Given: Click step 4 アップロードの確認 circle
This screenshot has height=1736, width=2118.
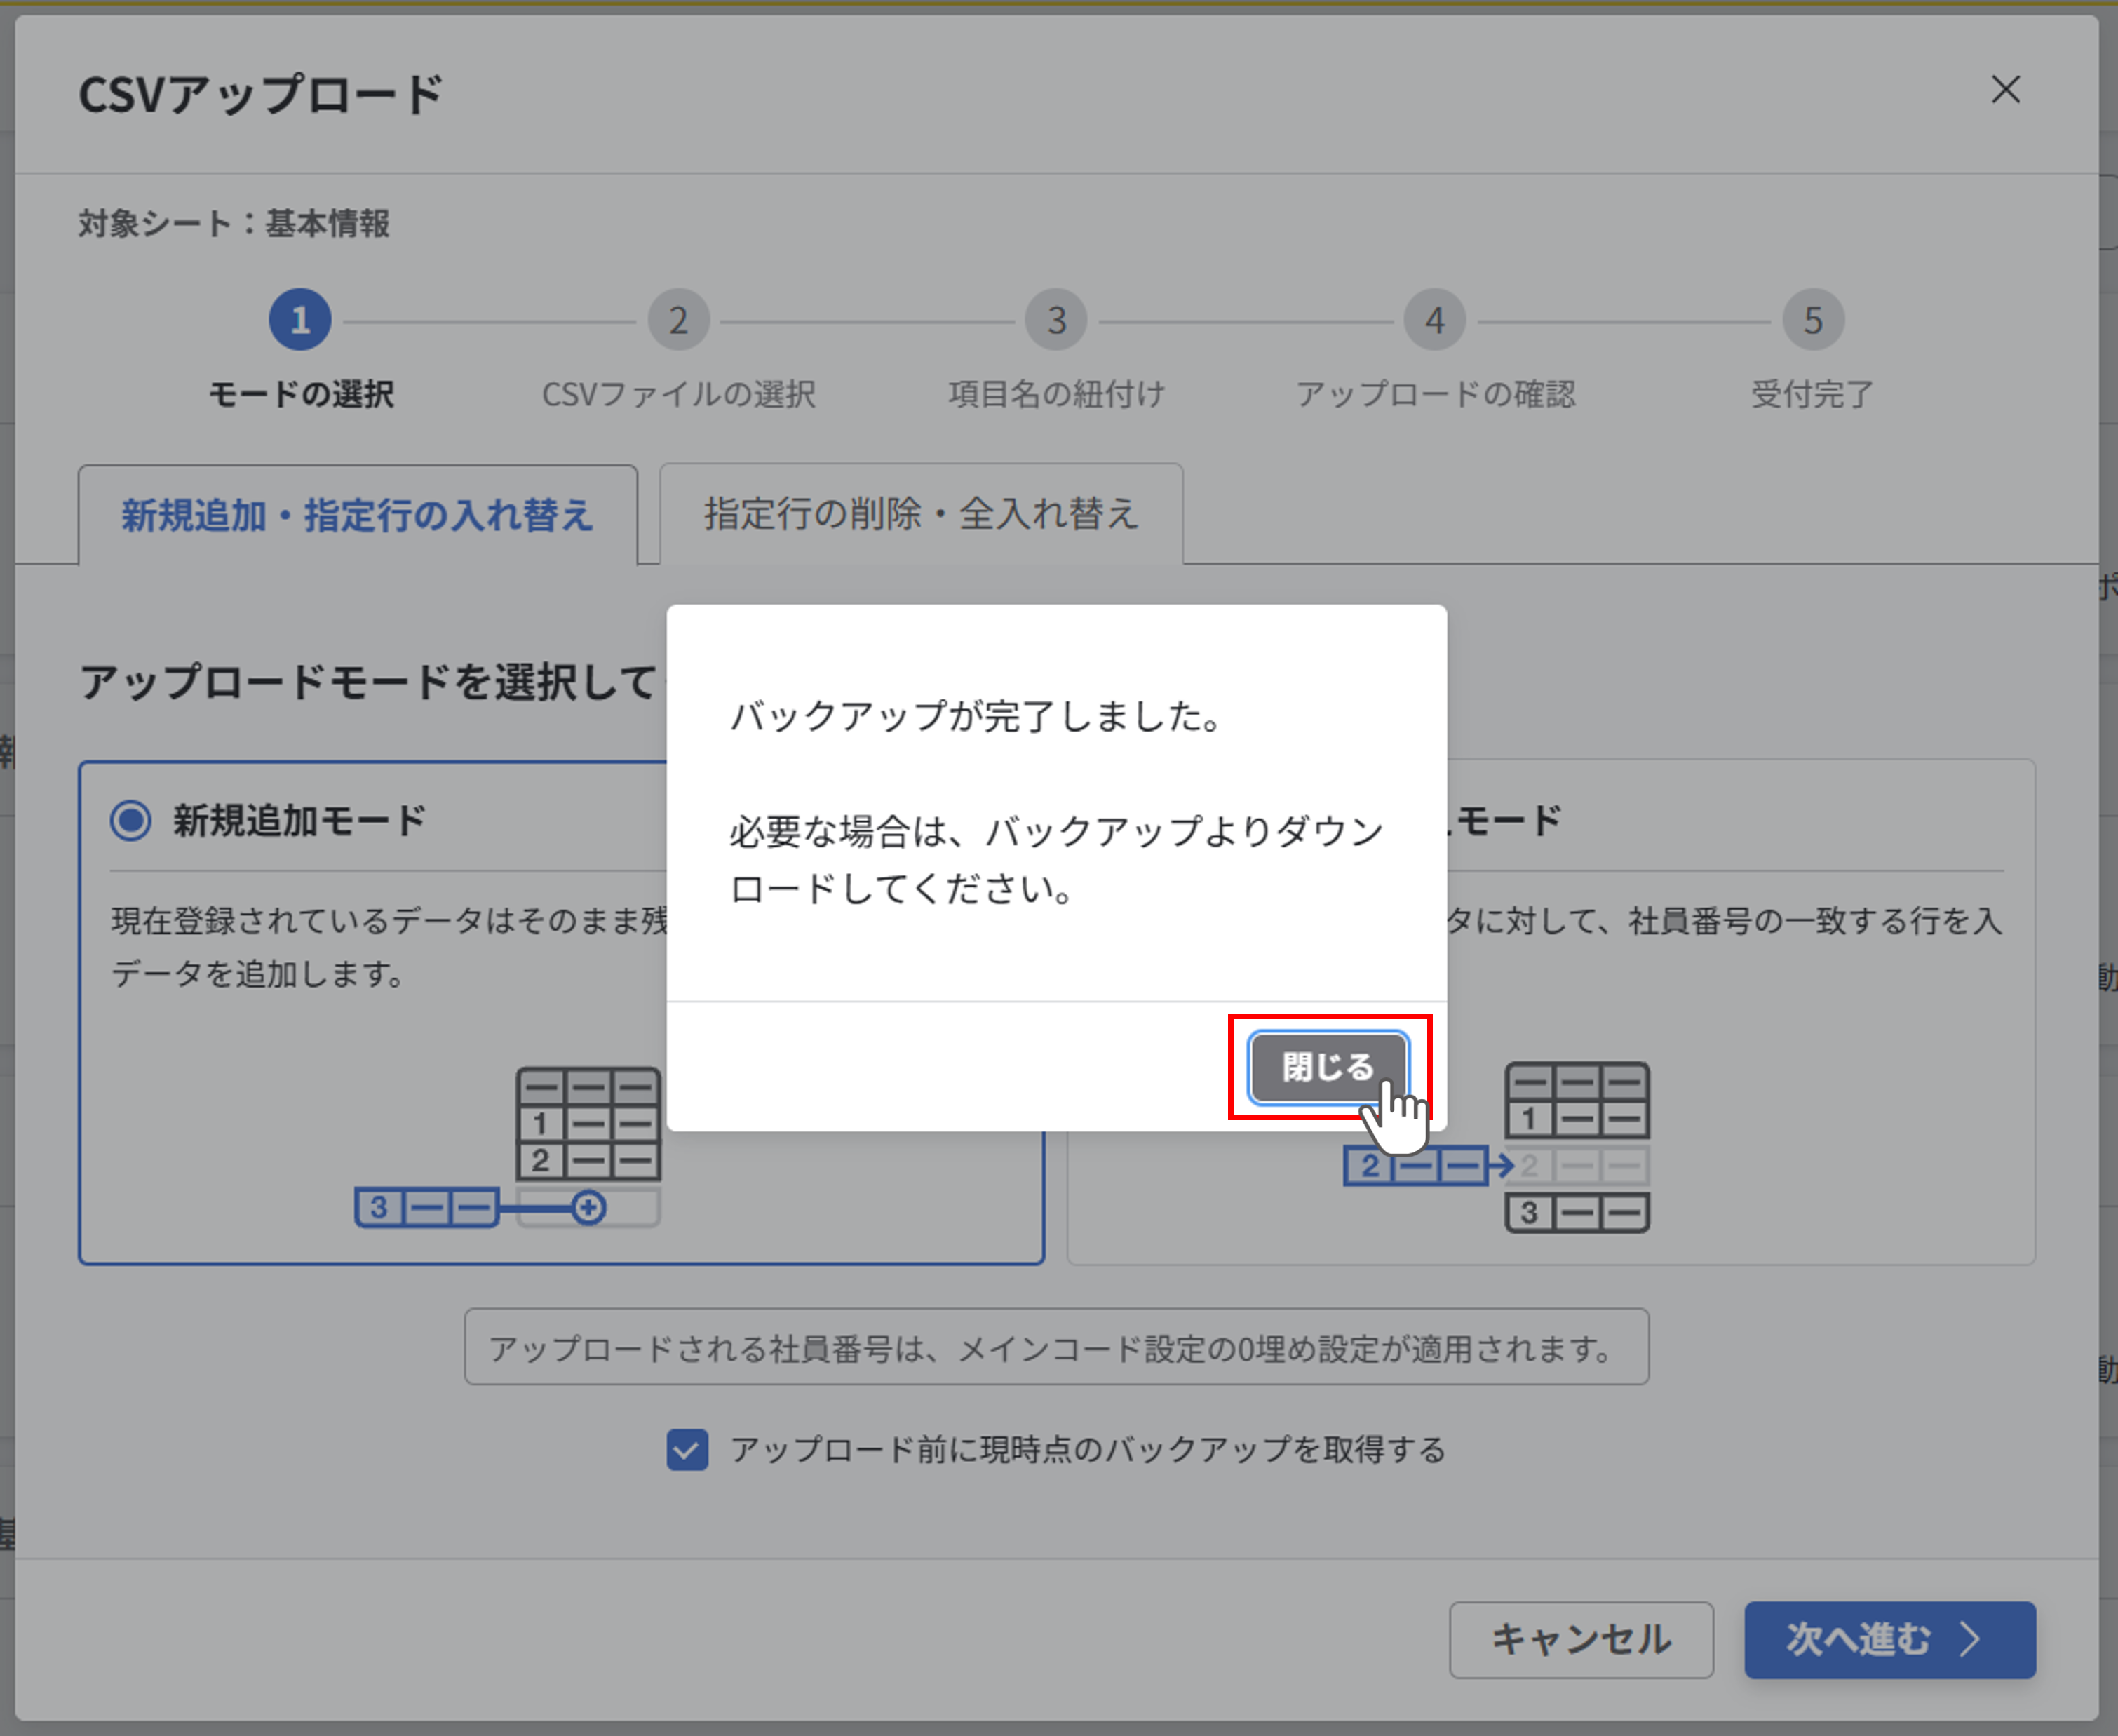Looking at the screenshot, I should (x=1434, y=320).
